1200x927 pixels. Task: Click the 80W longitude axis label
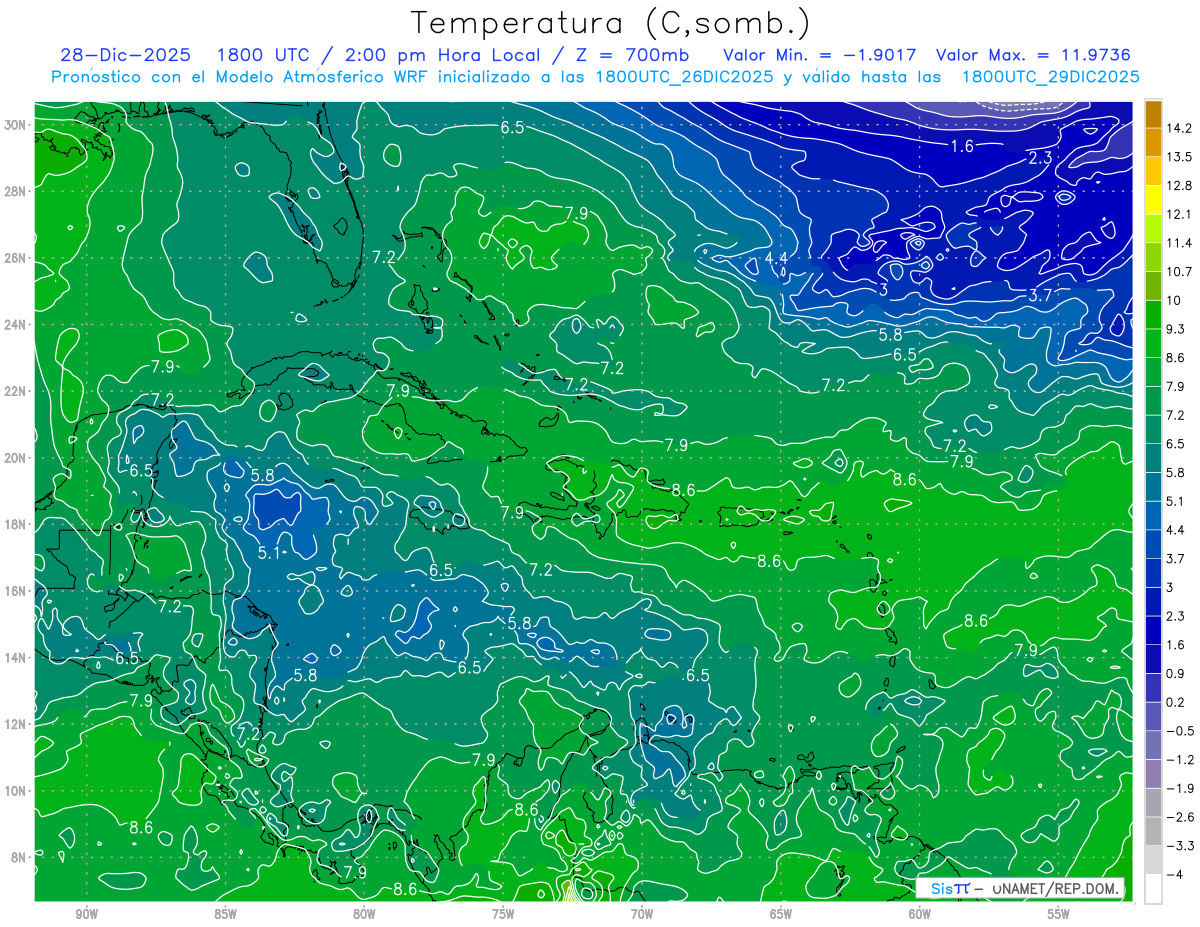coord(364,913)
